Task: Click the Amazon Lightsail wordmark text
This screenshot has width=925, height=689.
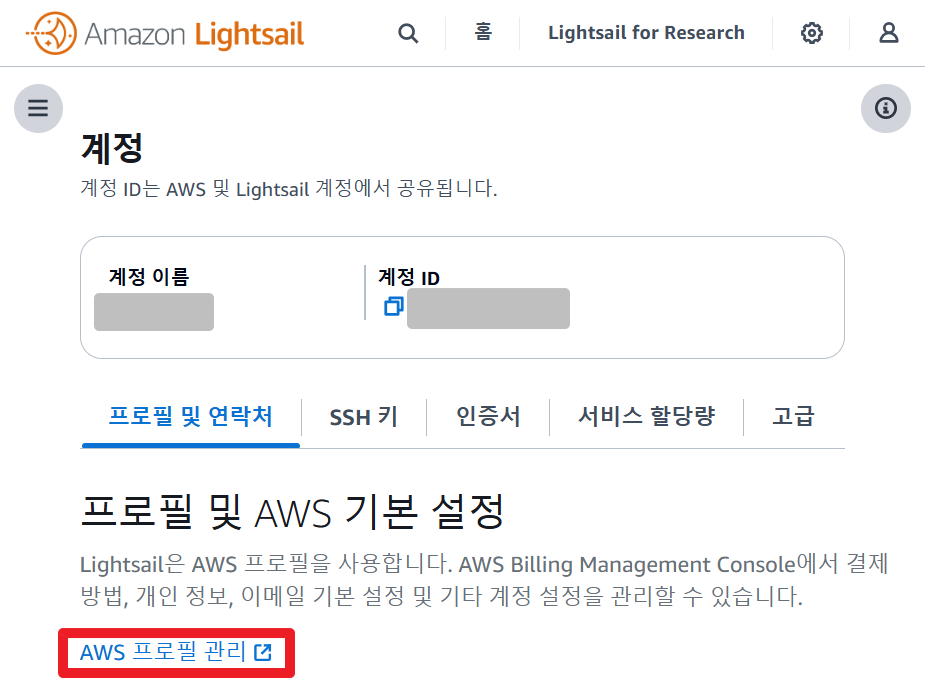Action: click(x=194, y=35)
